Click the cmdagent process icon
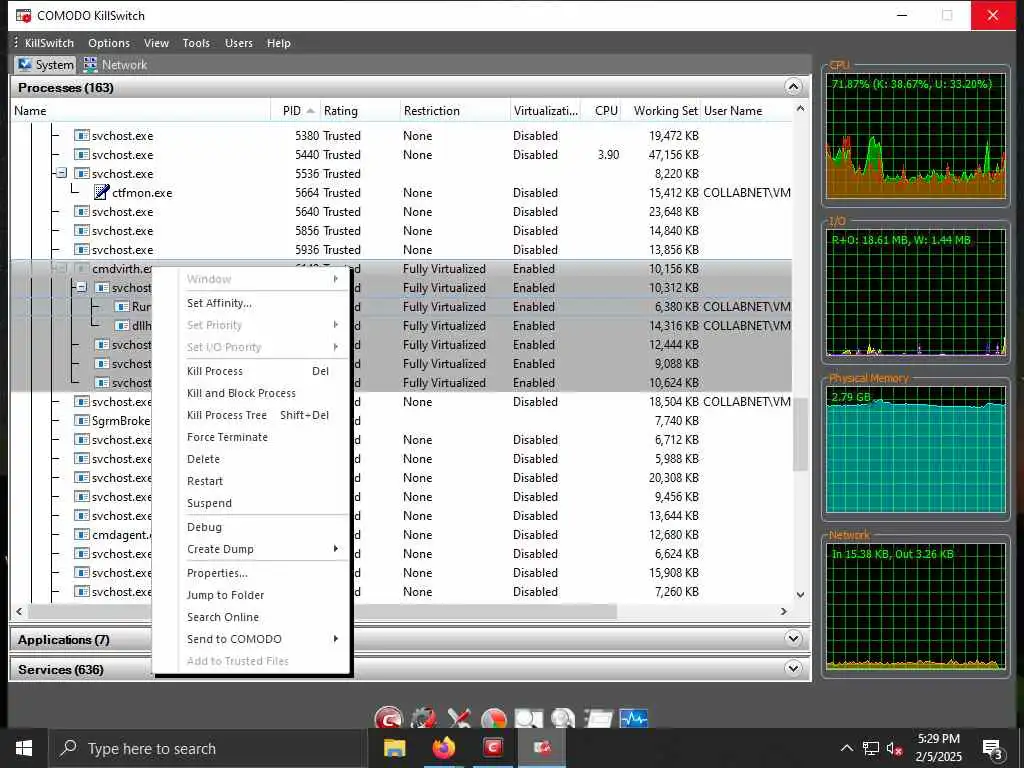Viewport: 1024px width, 768px height. click(82, 534)
